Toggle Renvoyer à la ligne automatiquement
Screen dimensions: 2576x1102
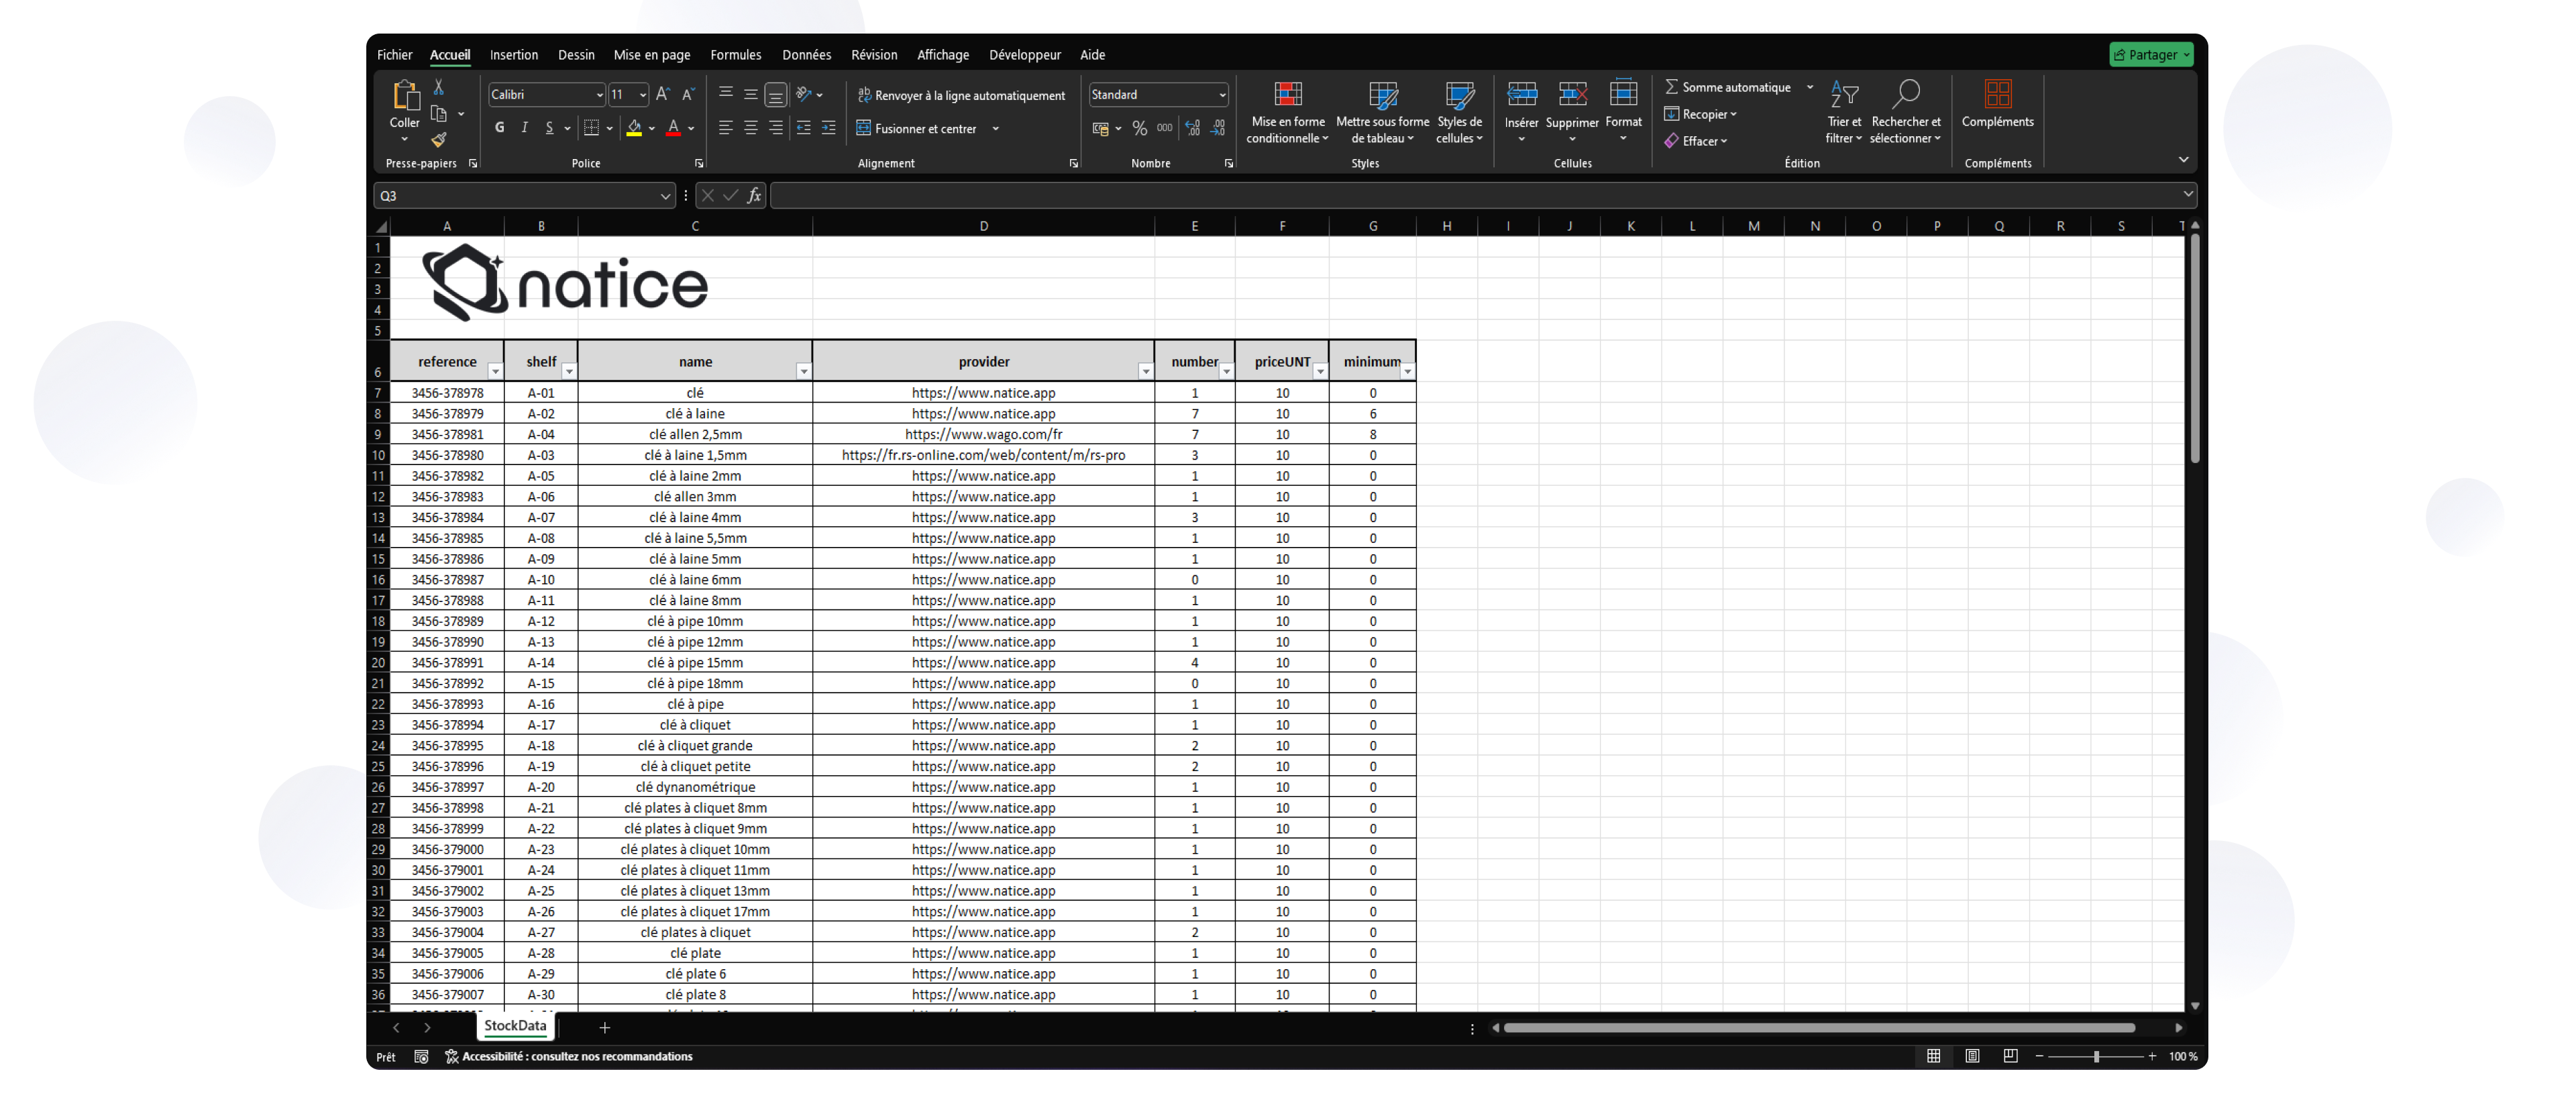(961, 95)
